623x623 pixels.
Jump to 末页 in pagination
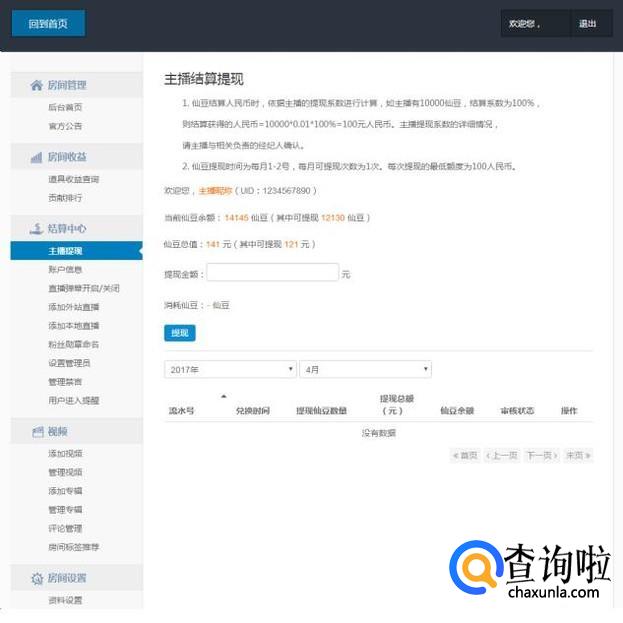point(578,456)
